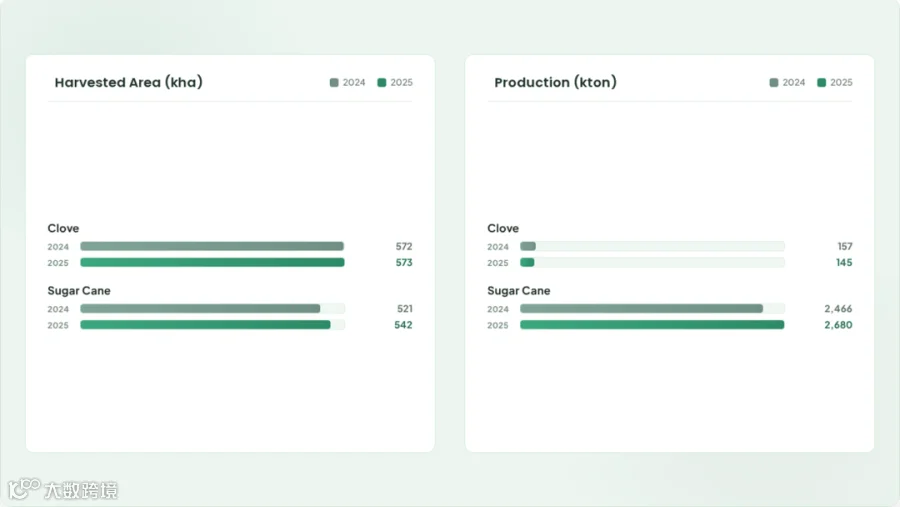Click the Sugar Cane label in Harvested Area

tap(79, 291)
